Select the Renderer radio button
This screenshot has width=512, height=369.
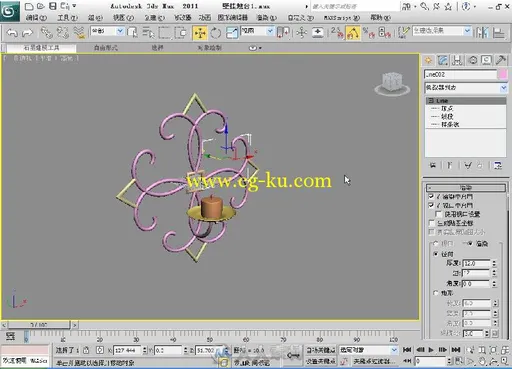click(470, 244)
